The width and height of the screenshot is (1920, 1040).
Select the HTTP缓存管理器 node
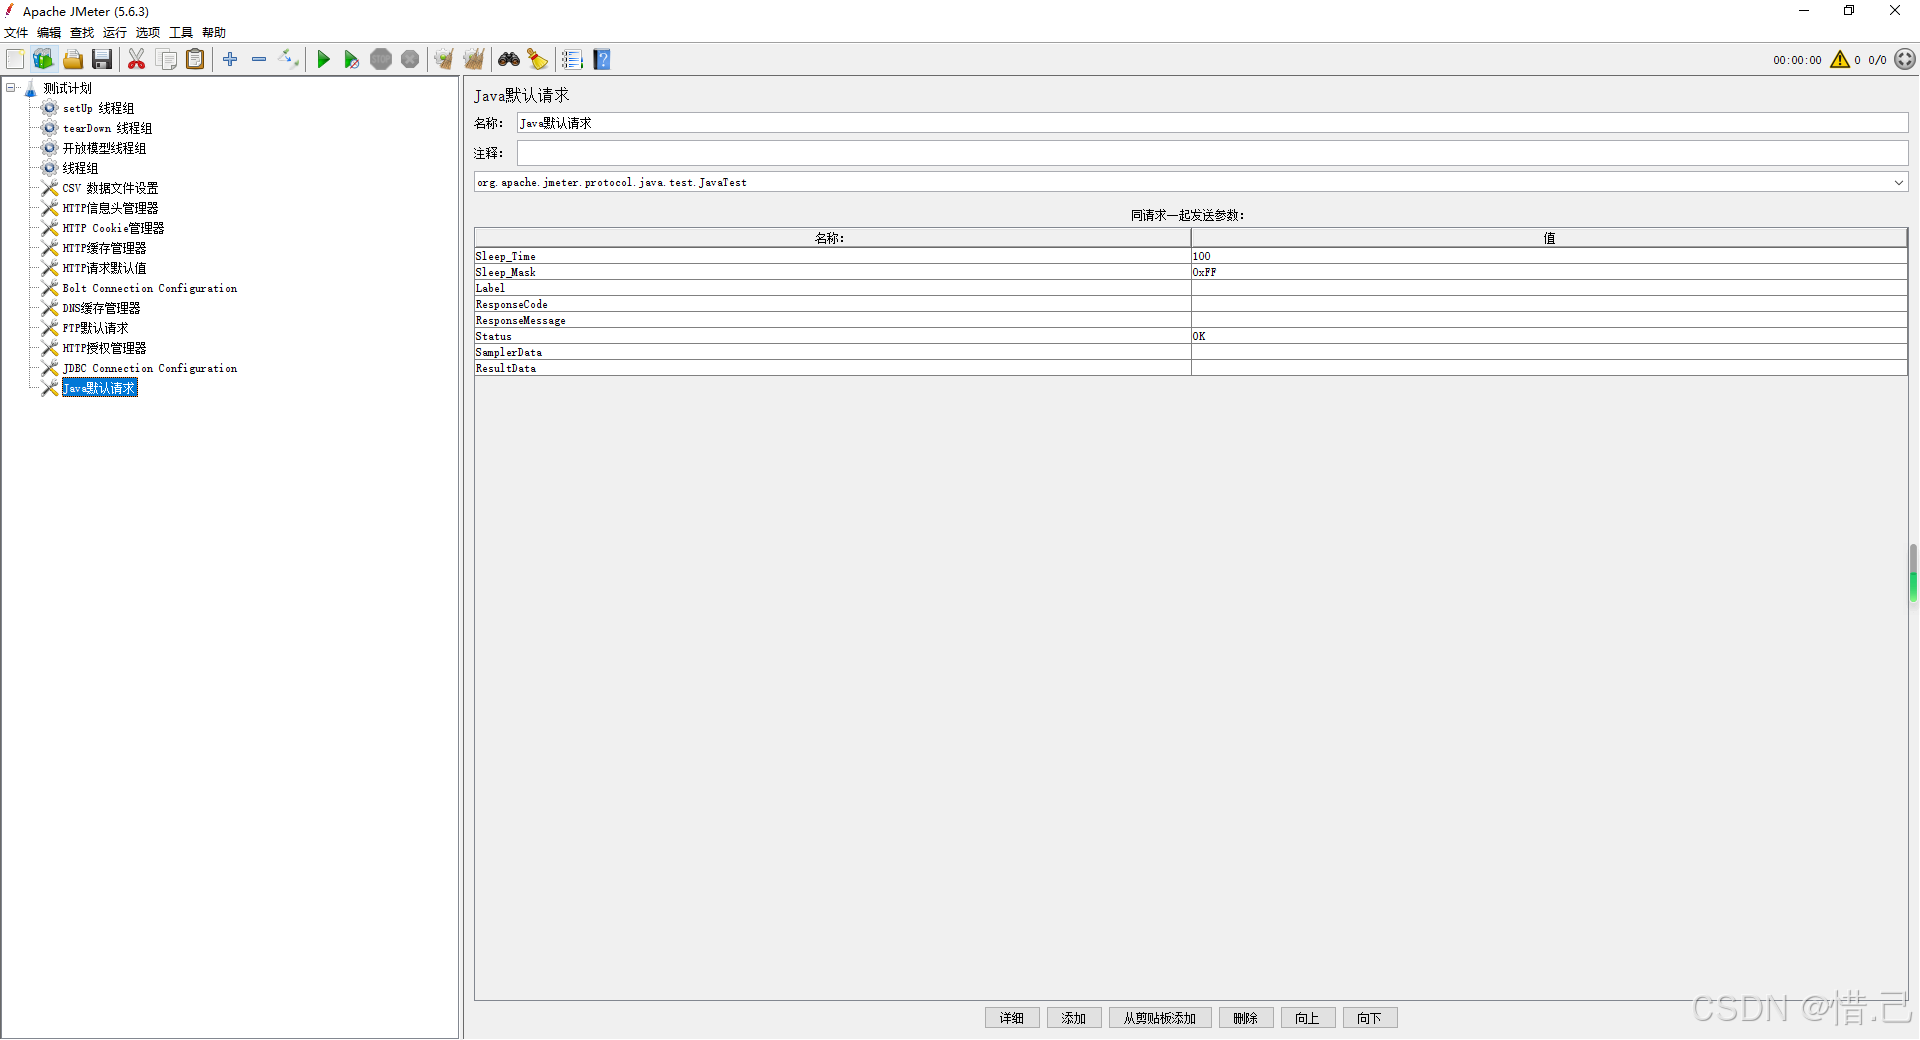point(104,248)
